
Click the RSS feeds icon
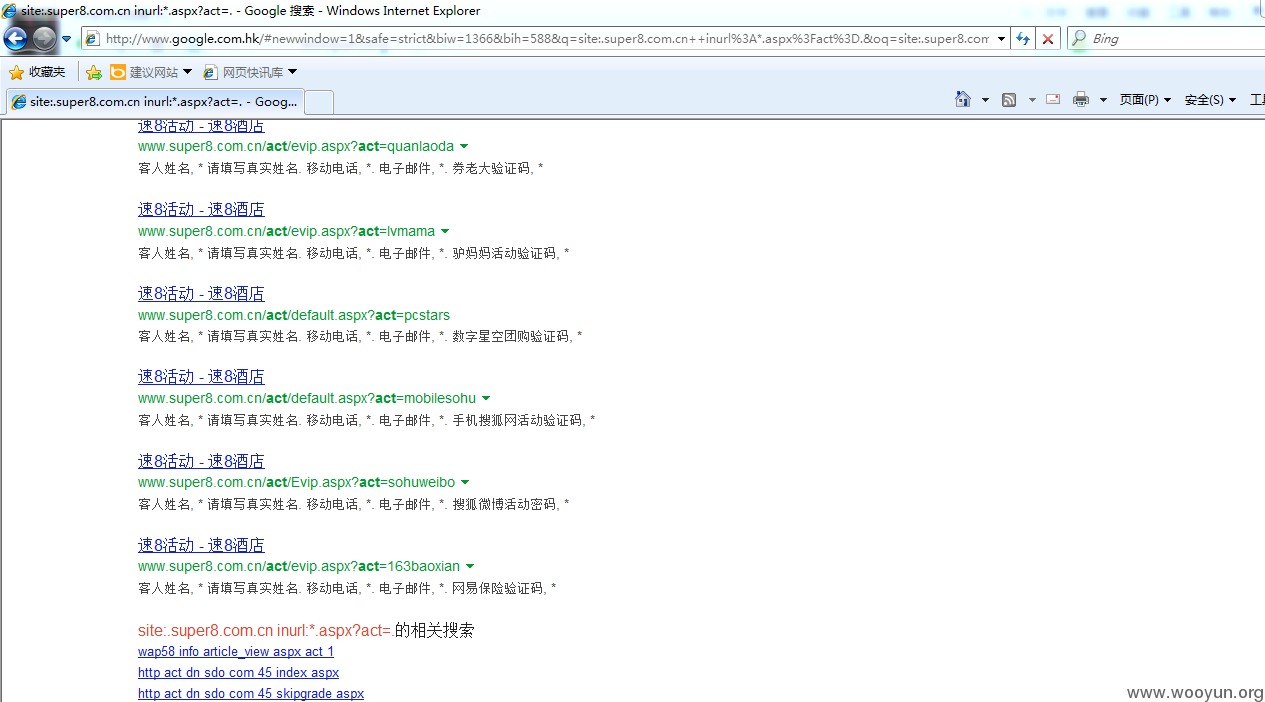[1009, 99]
